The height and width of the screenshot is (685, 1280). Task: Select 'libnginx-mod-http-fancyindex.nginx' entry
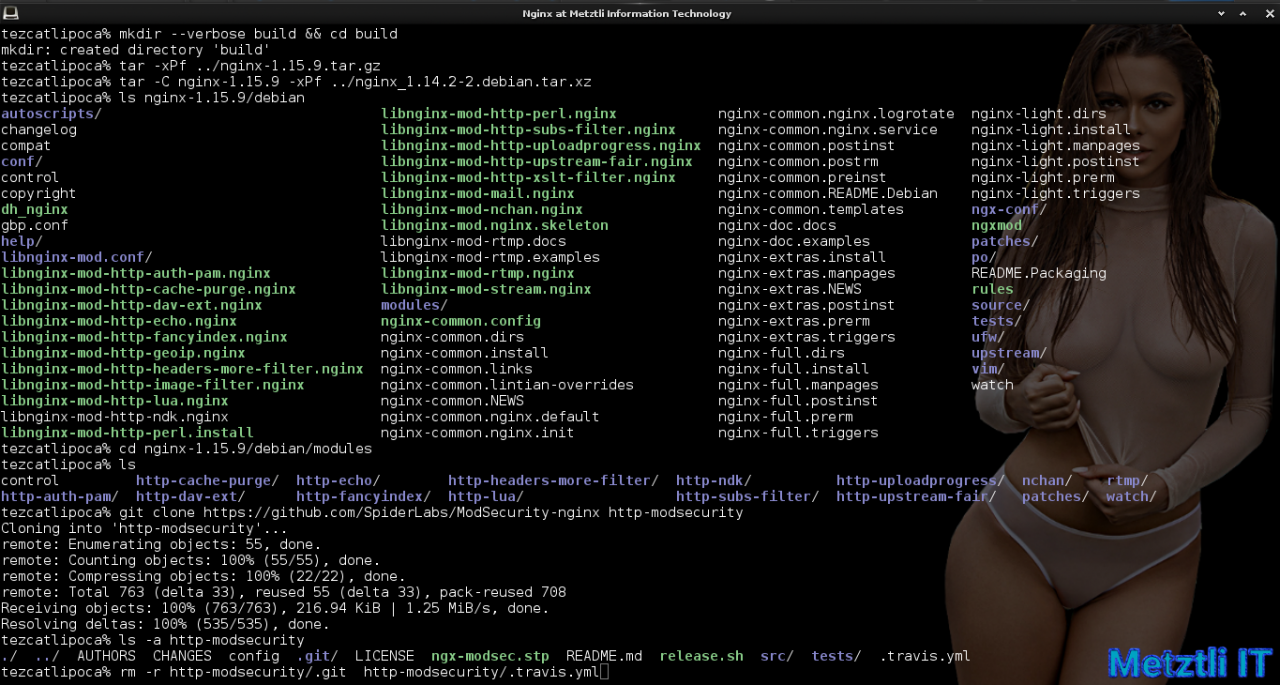tap(144, 337)
